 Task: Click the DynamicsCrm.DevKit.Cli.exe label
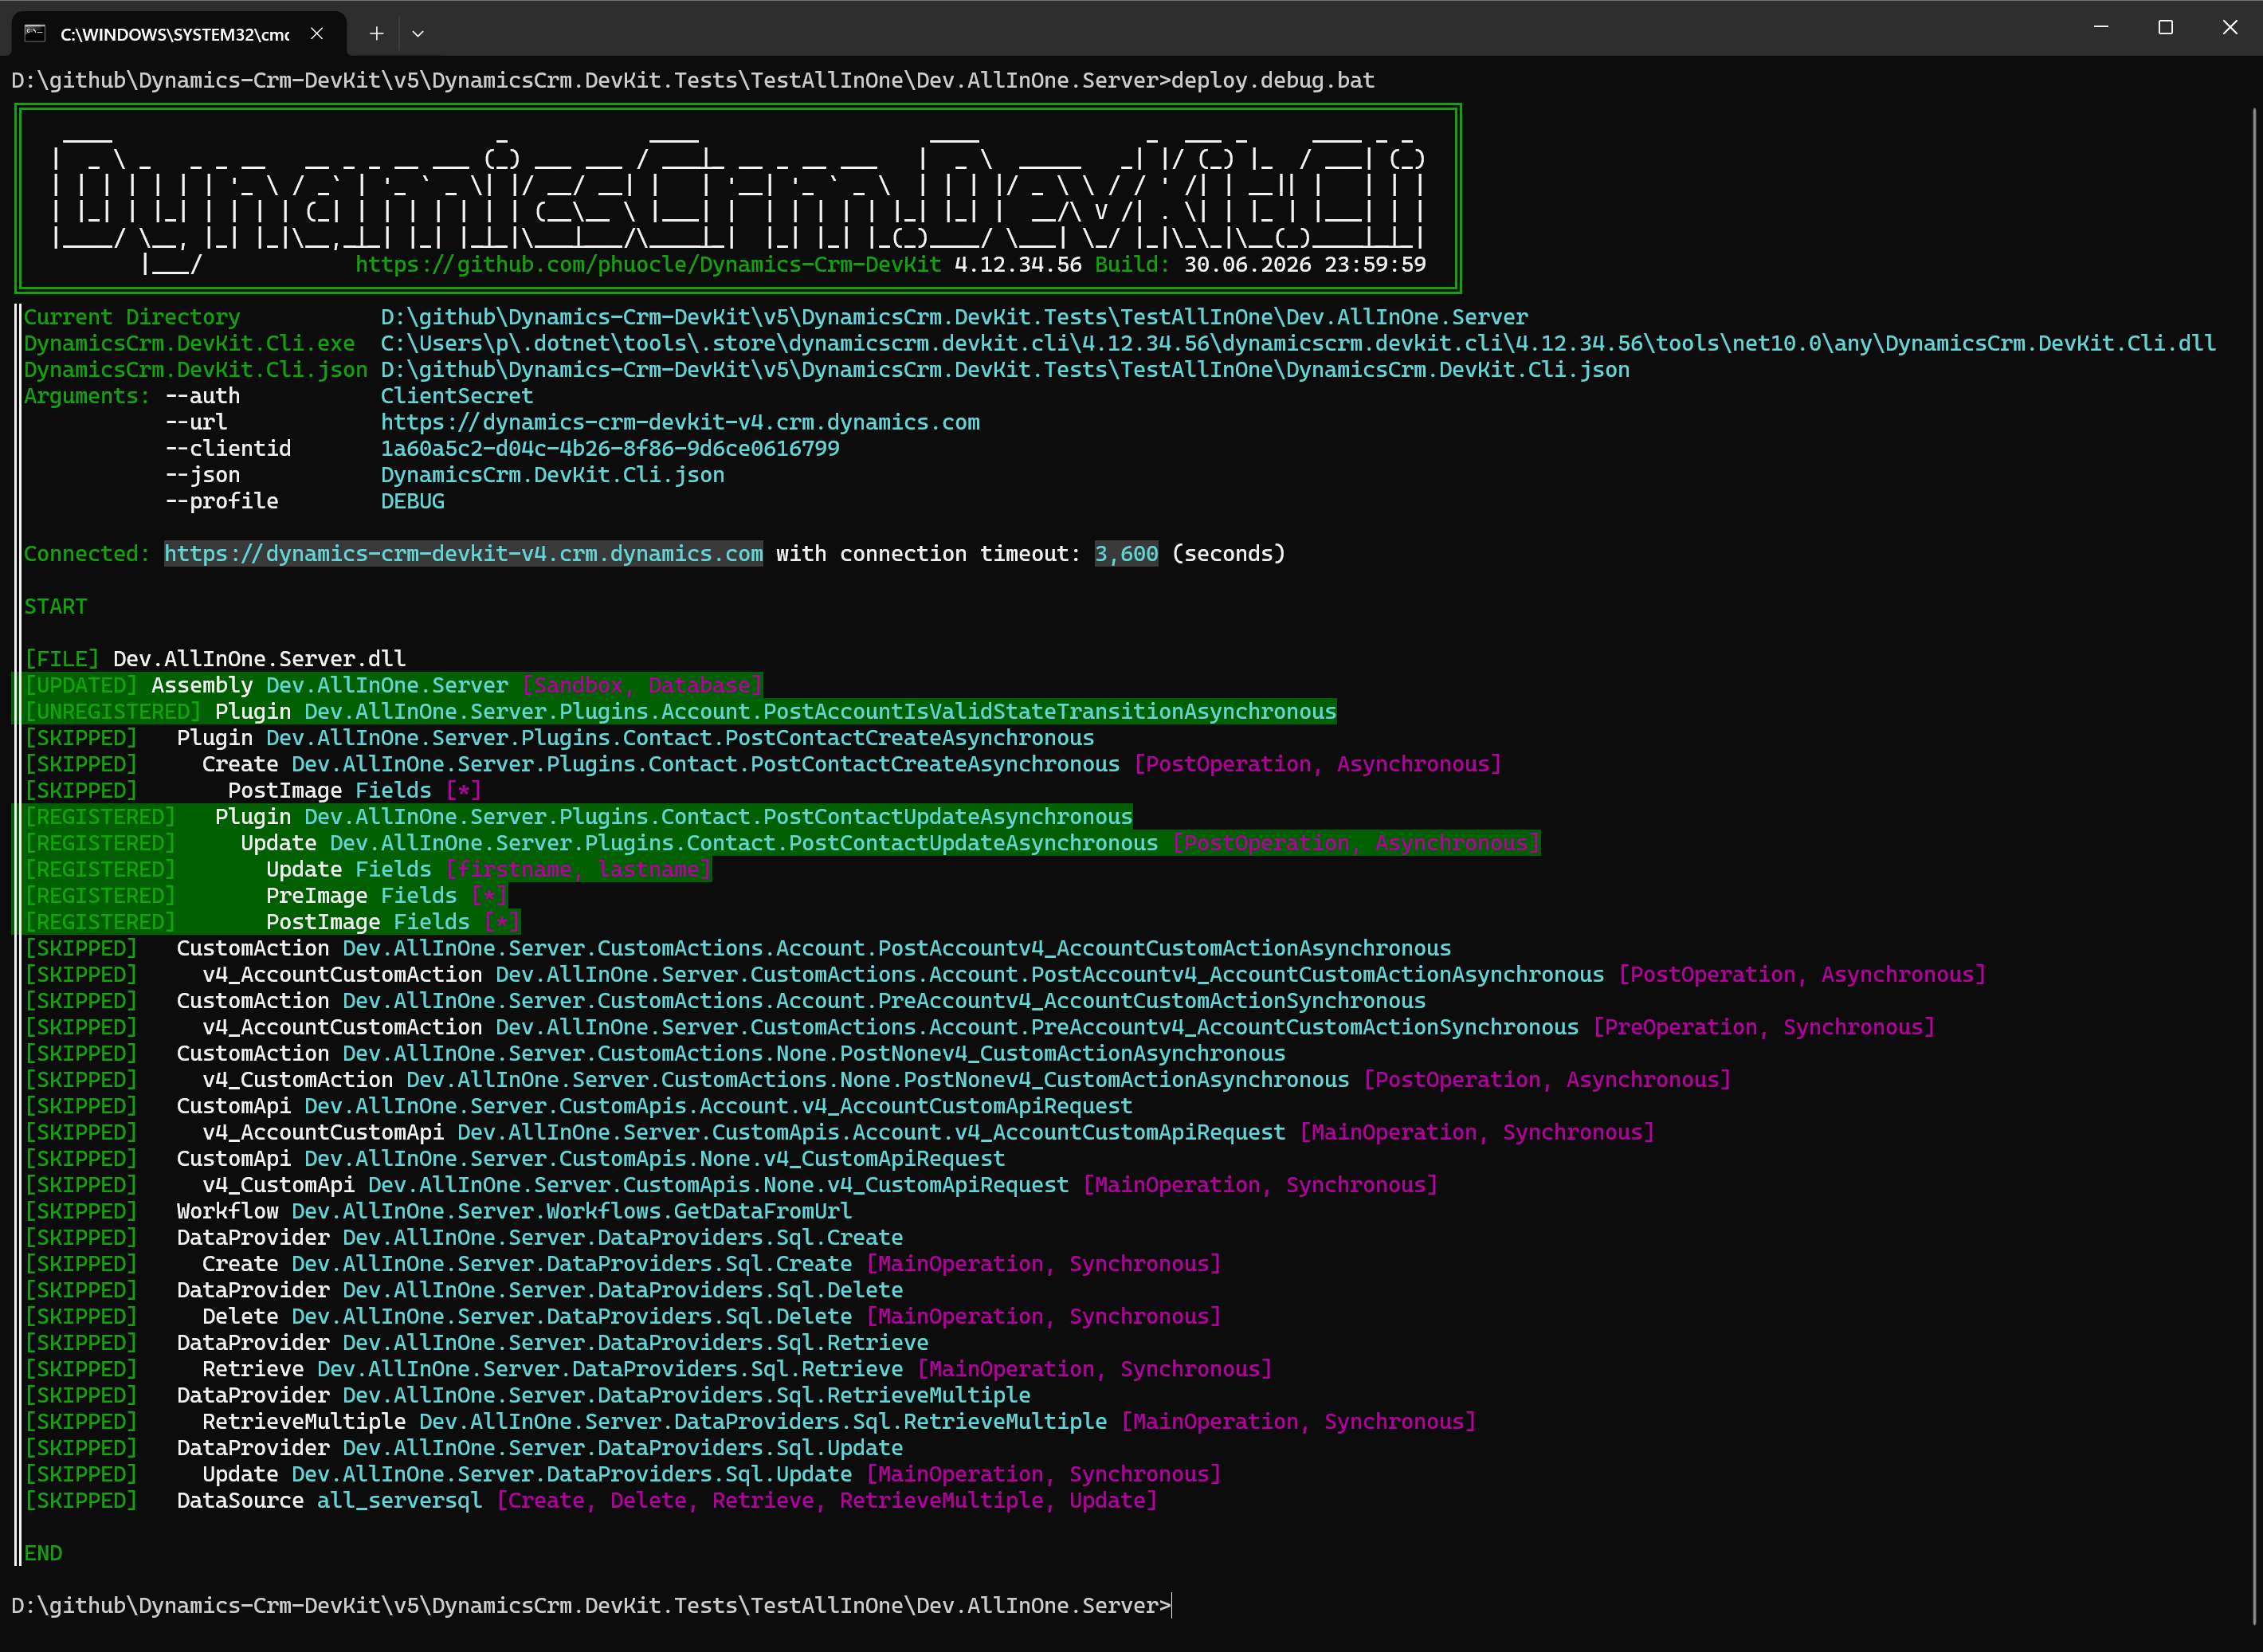189,343
